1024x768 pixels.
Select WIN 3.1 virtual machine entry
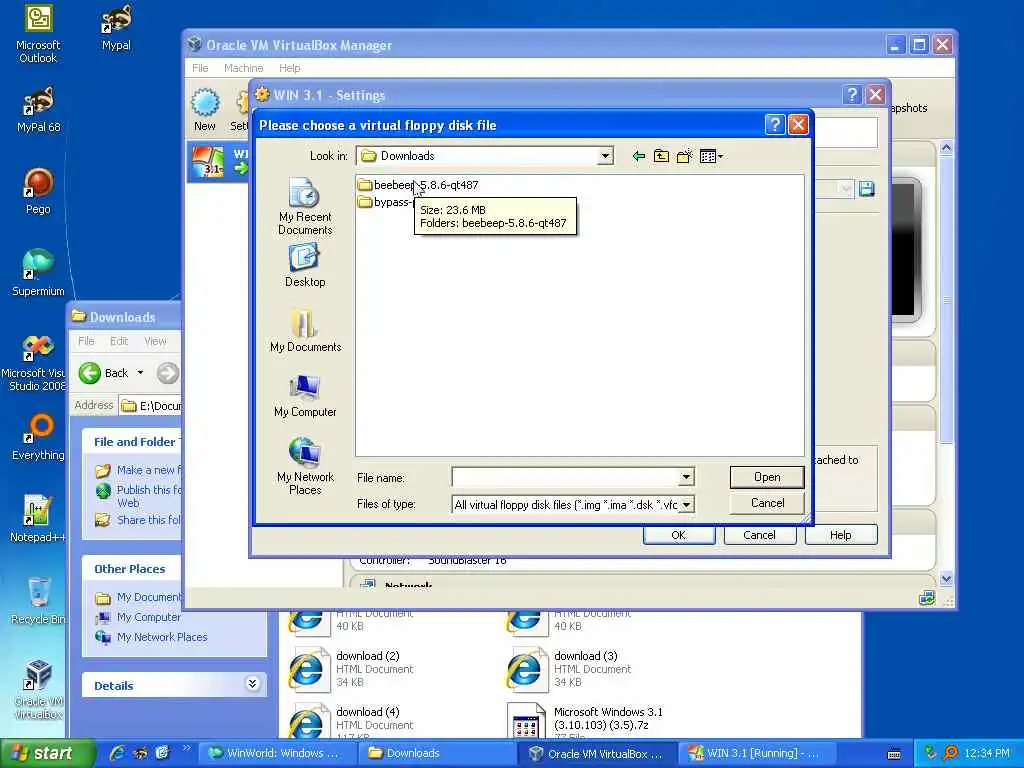[x=218, y=161]
